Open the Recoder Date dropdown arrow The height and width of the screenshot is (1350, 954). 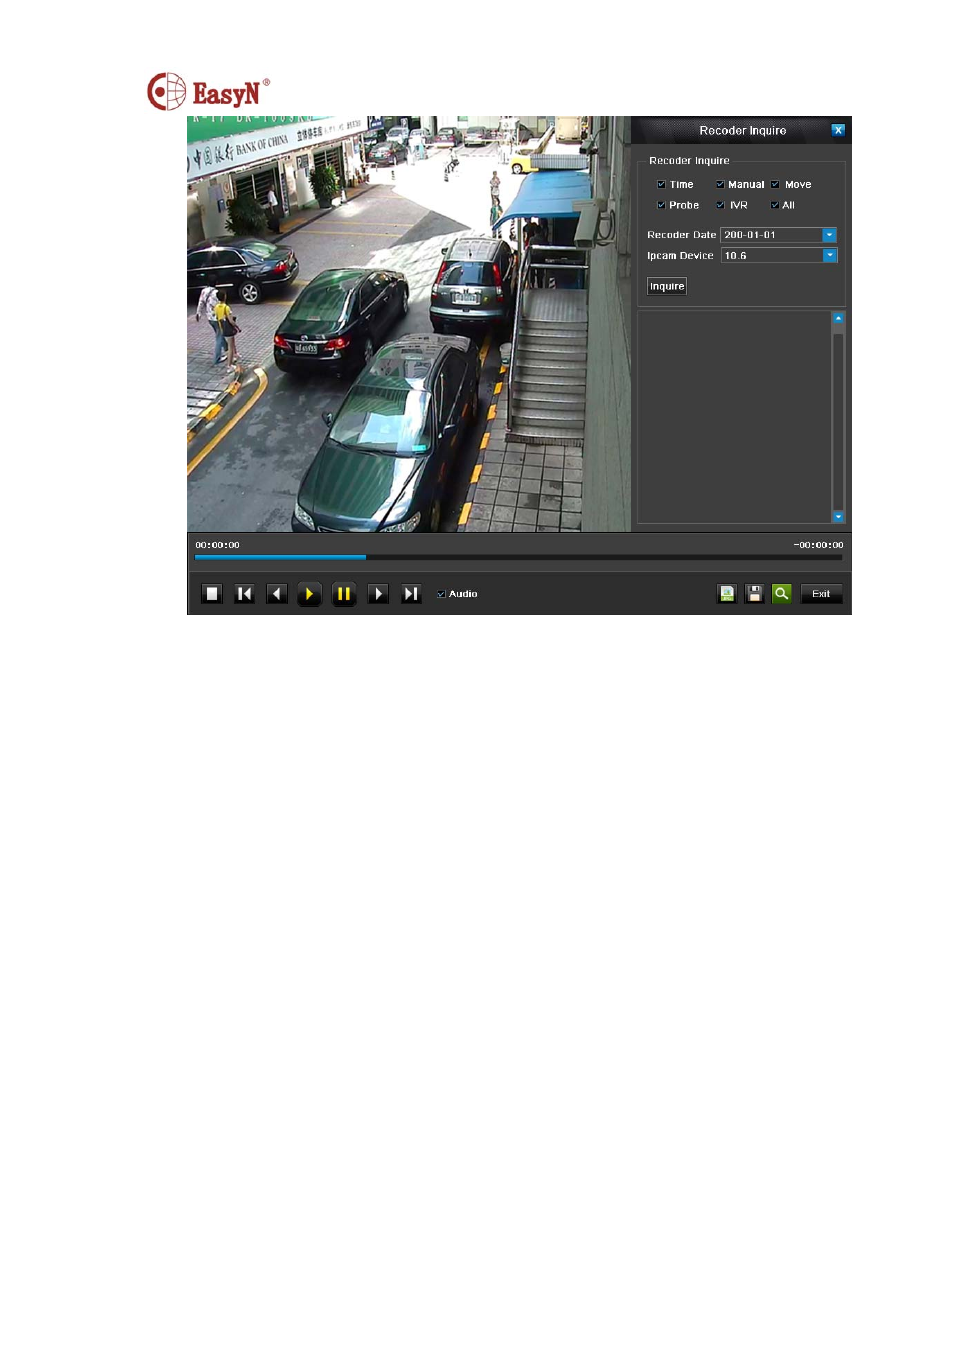click(829, 235)
